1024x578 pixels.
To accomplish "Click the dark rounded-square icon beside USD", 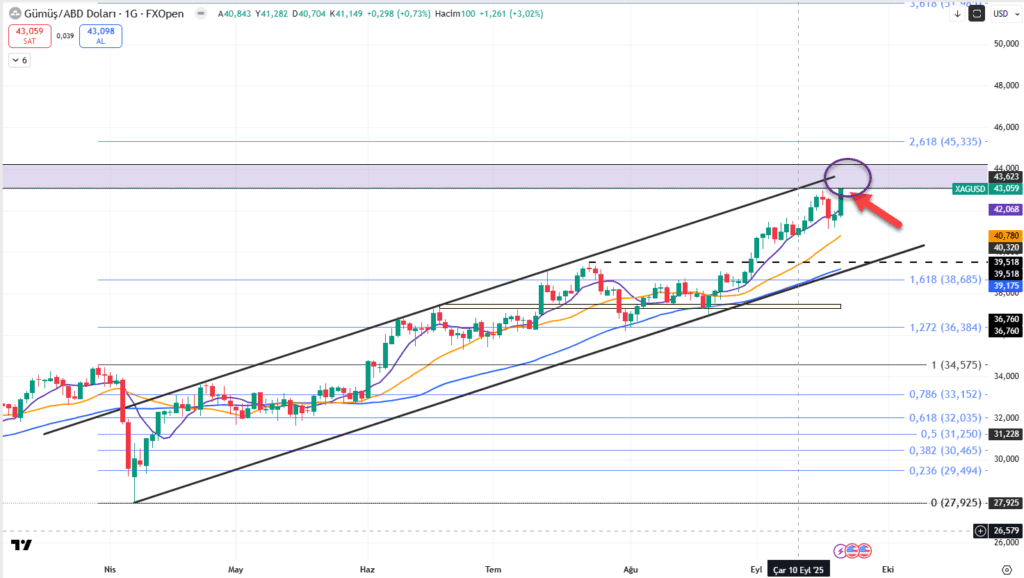I will click(977, 14).
